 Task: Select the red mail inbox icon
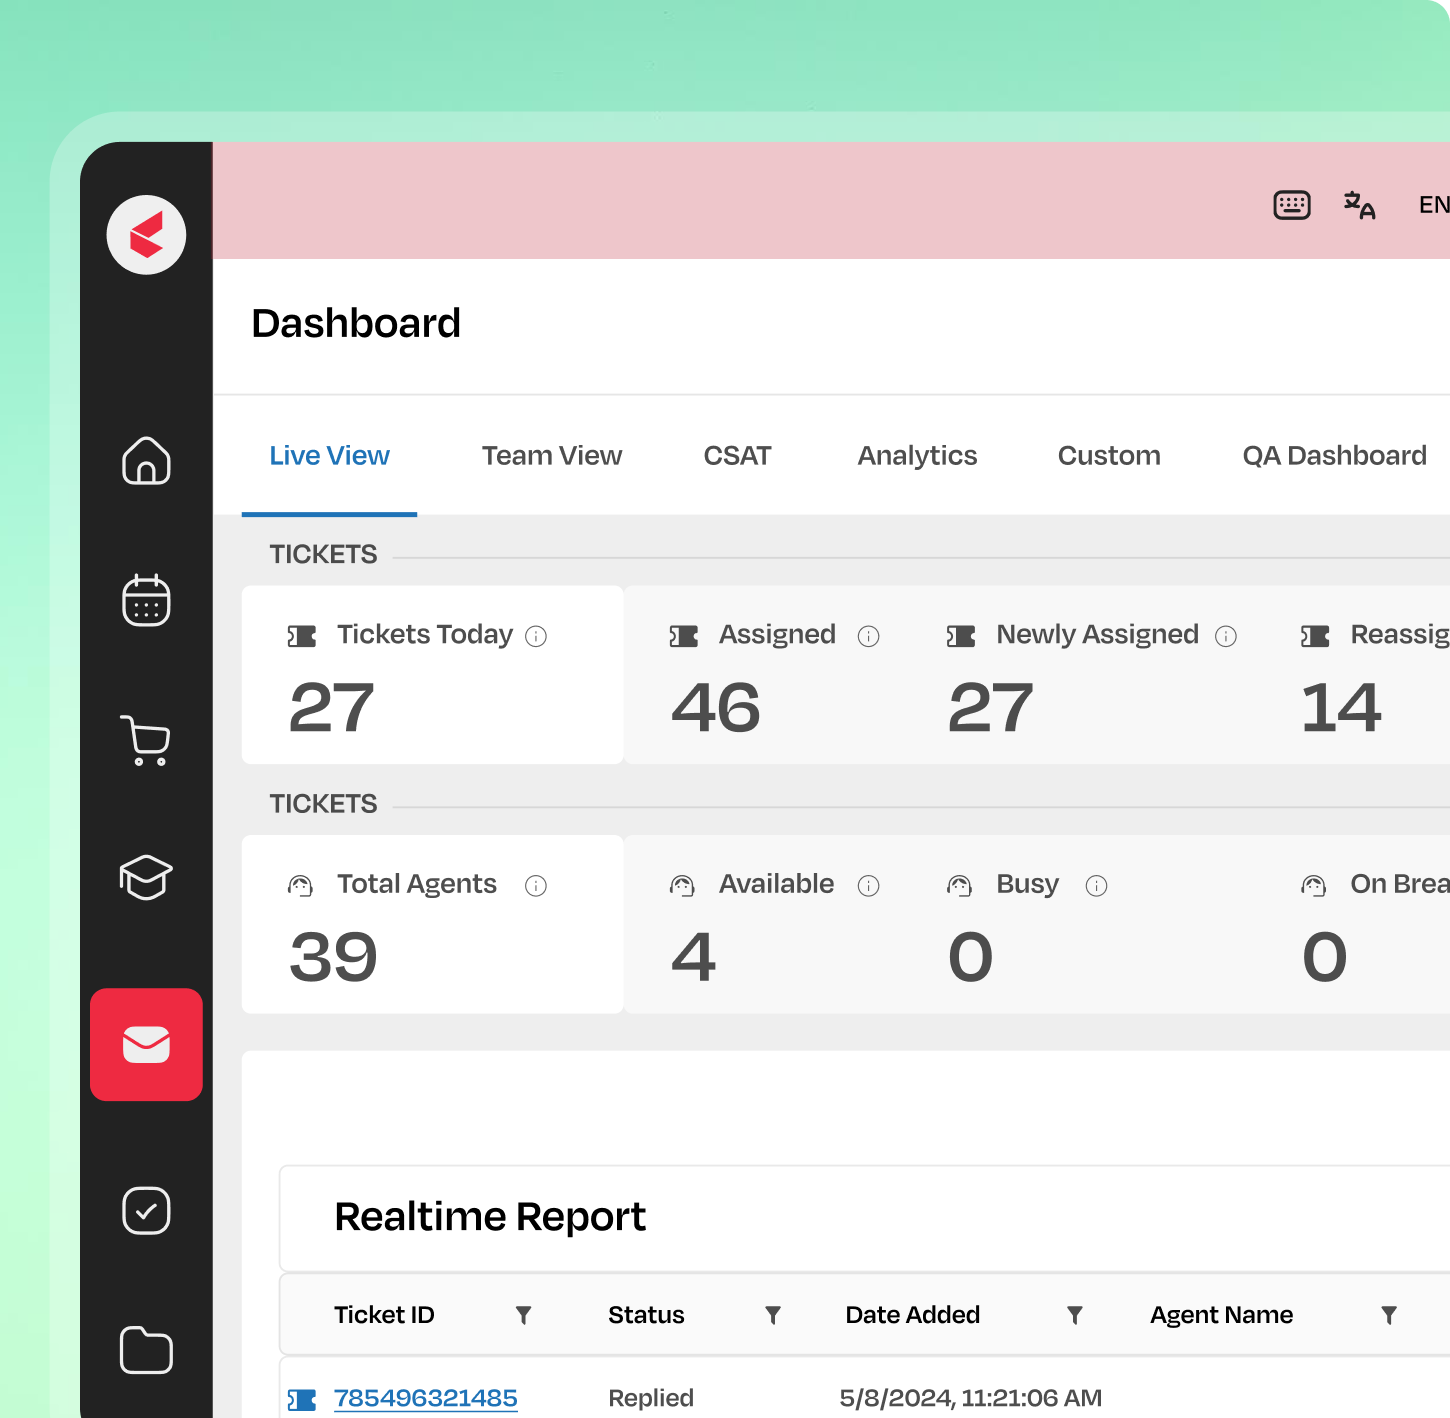pyautogui.click(x=146, y=1044)
